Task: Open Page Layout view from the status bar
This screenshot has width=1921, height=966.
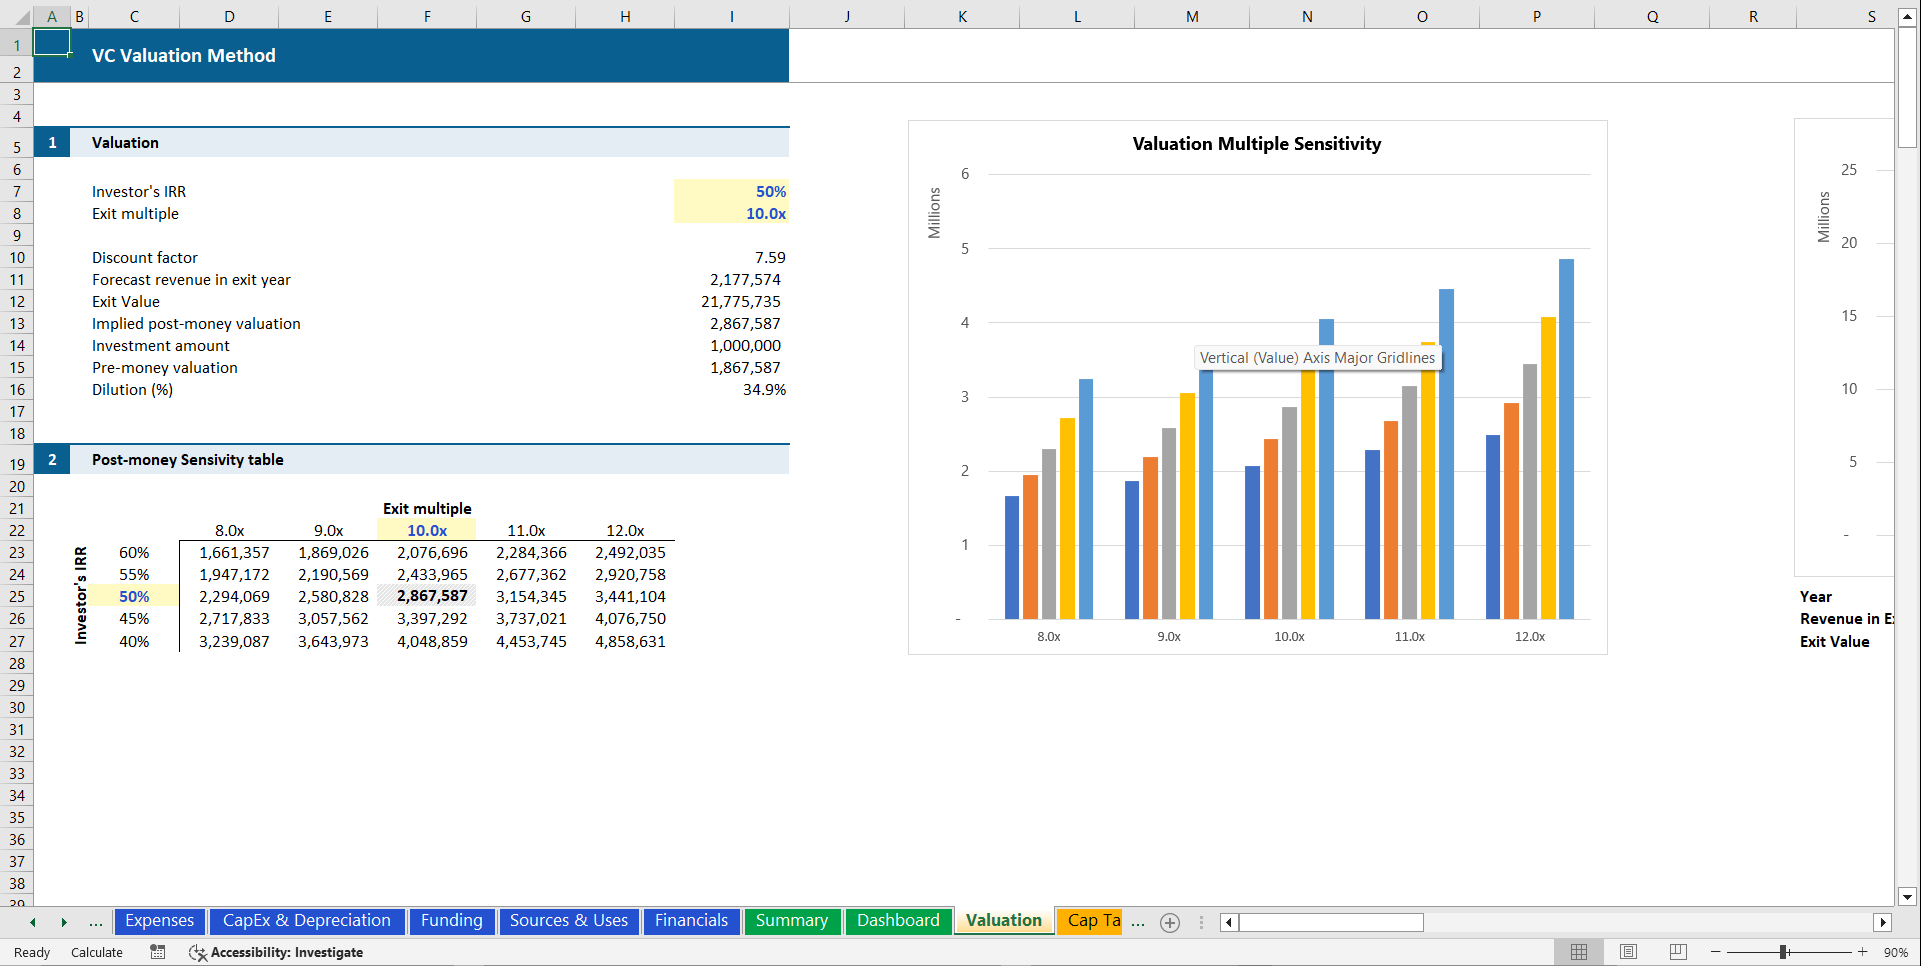Action: pos(1628,951)
